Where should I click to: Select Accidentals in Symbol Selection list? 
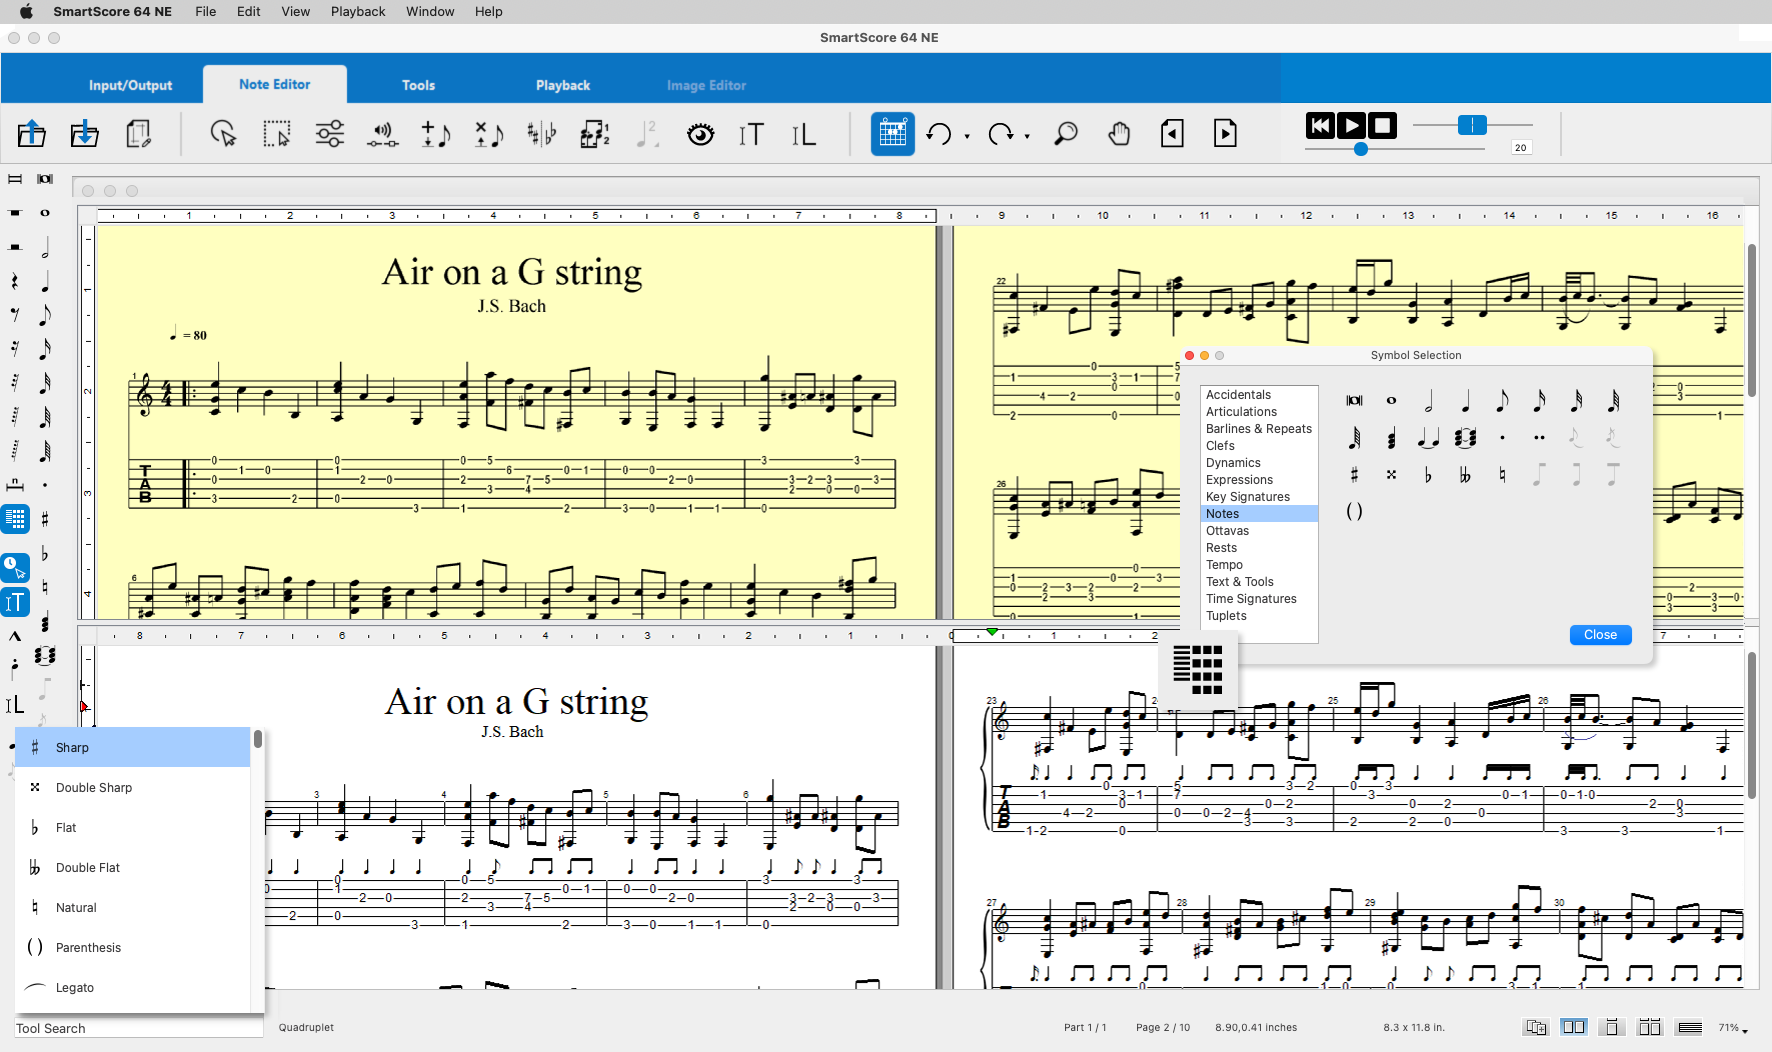point(1259,395)
